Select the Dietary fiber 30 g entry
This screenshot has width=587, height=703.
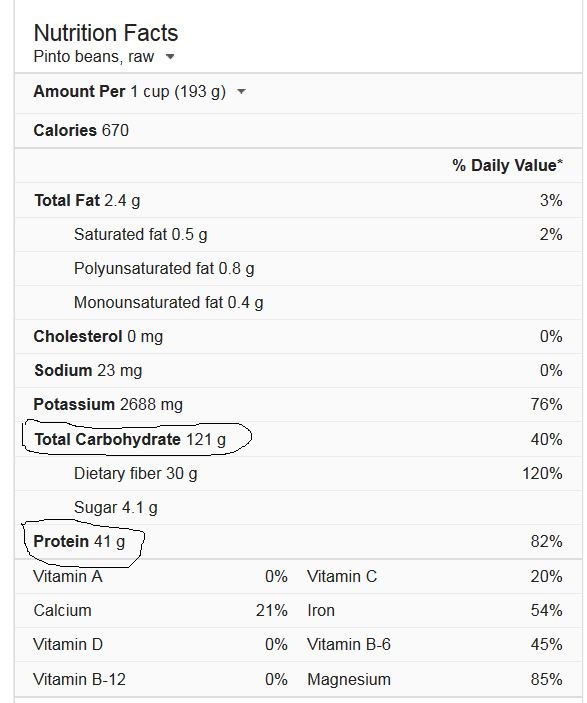pyautogui.click(x=135, y=473)
